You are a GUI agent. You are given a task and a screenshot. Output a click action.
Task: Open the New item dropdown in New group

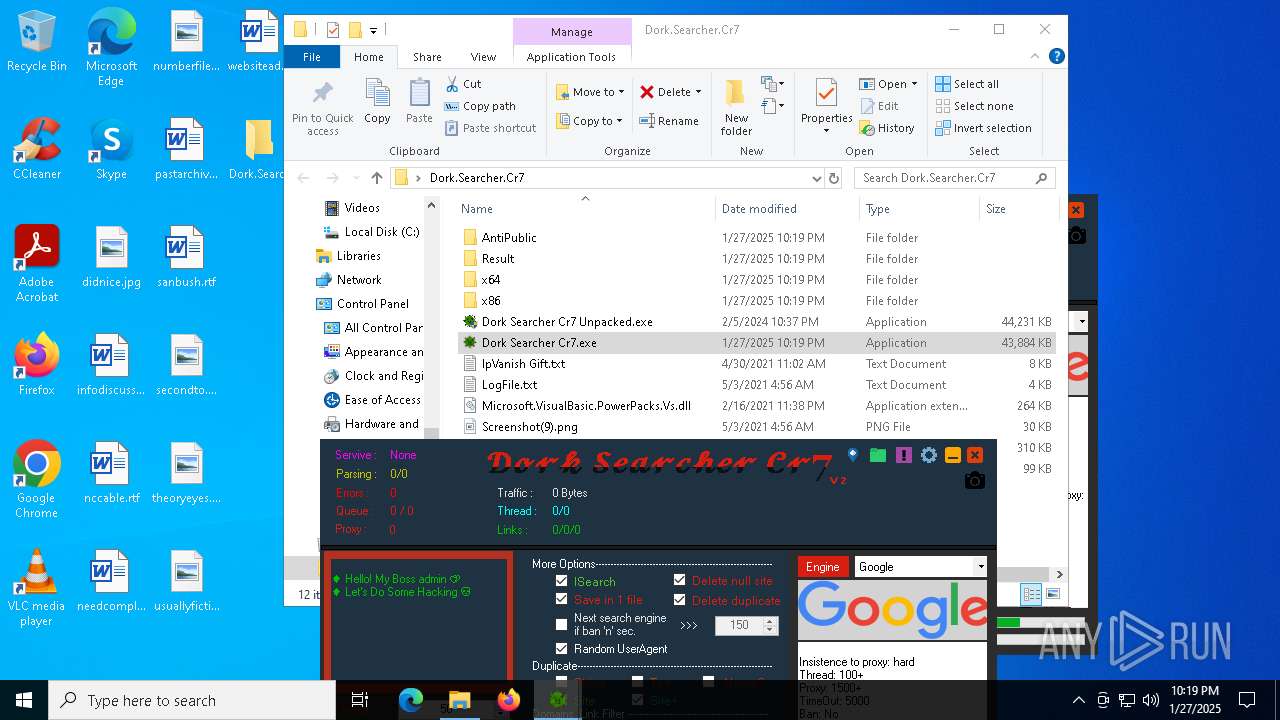(771, 84)
